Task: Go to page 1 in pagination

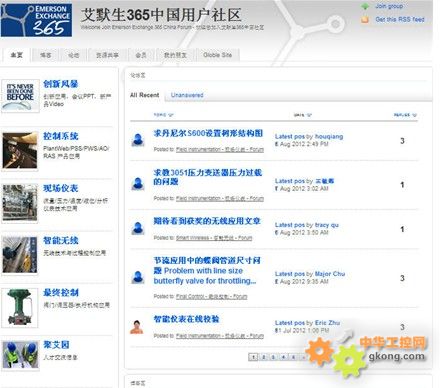Action: (253, 357)
